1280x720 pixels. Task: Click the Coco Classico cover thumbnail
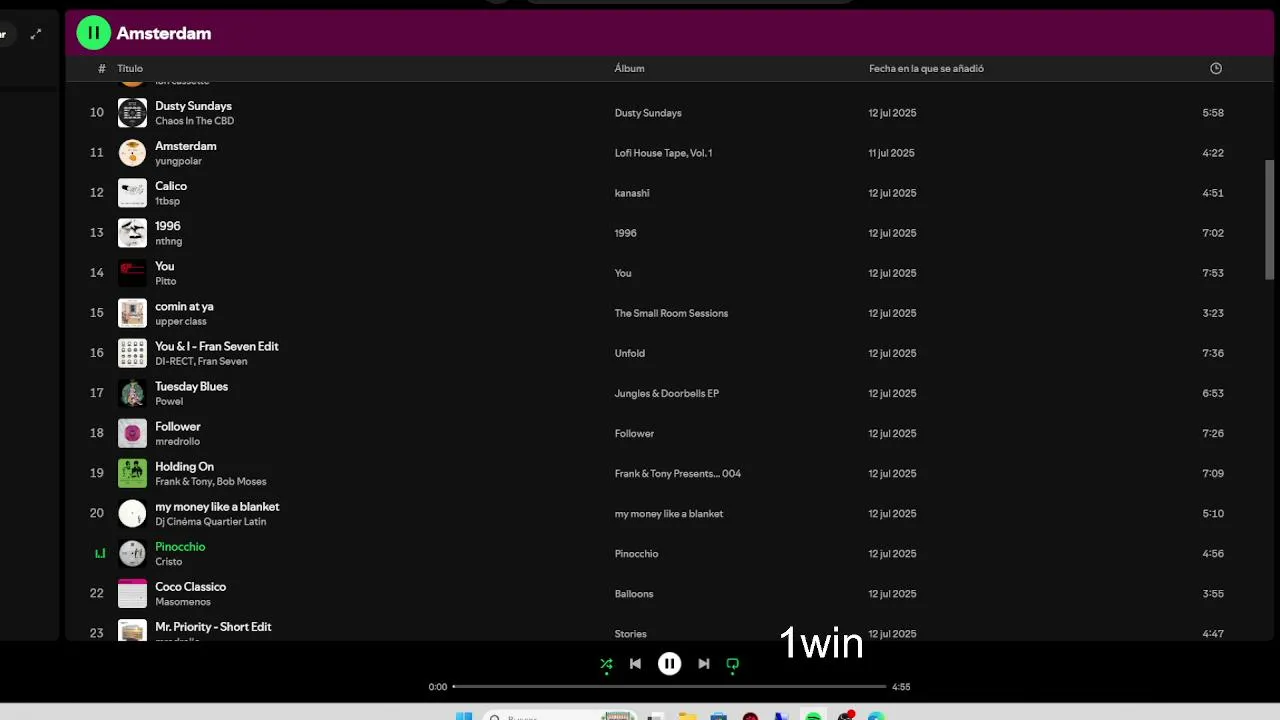click(132, 593)
